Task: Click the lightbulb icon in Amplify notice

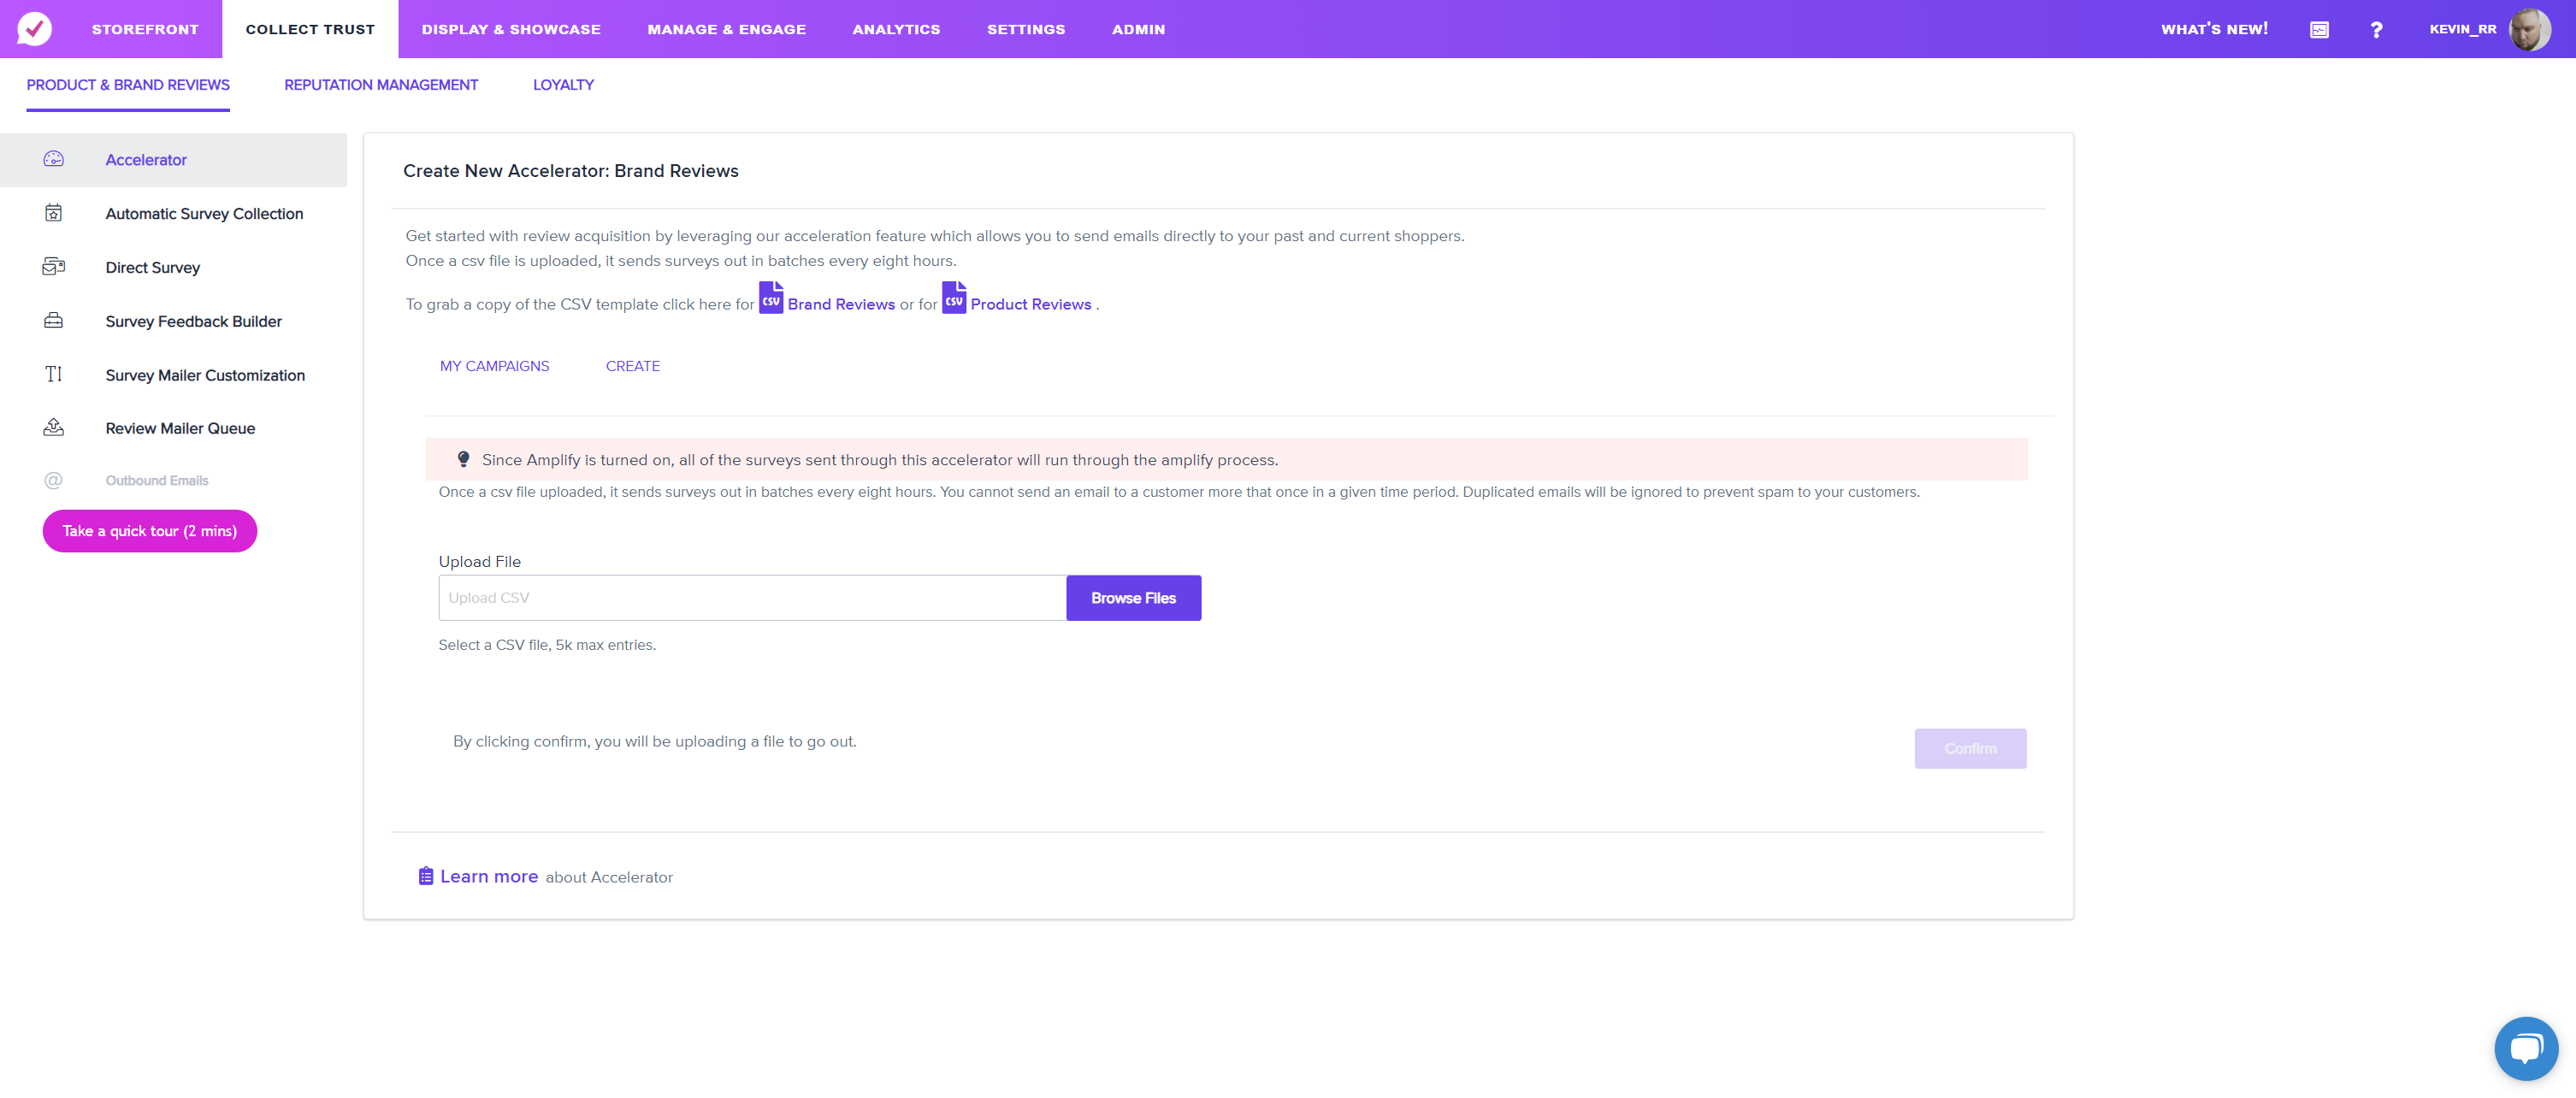Action: (x=463, y=459)
